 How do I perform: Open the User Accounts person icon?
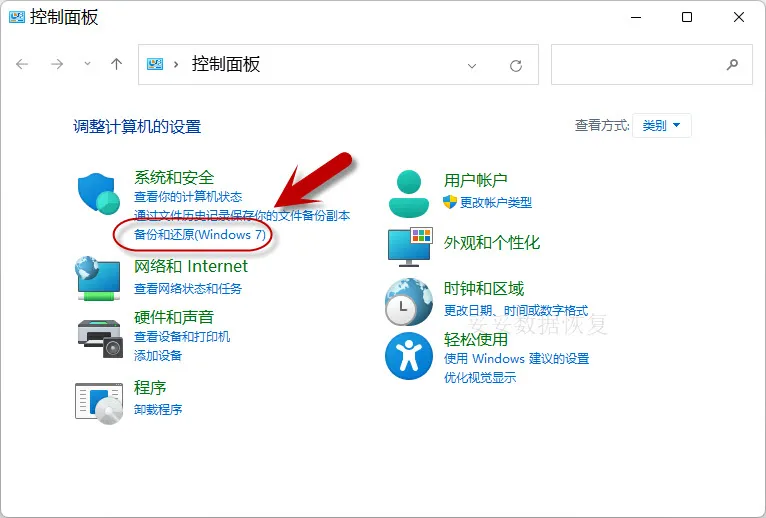(409, 194)
